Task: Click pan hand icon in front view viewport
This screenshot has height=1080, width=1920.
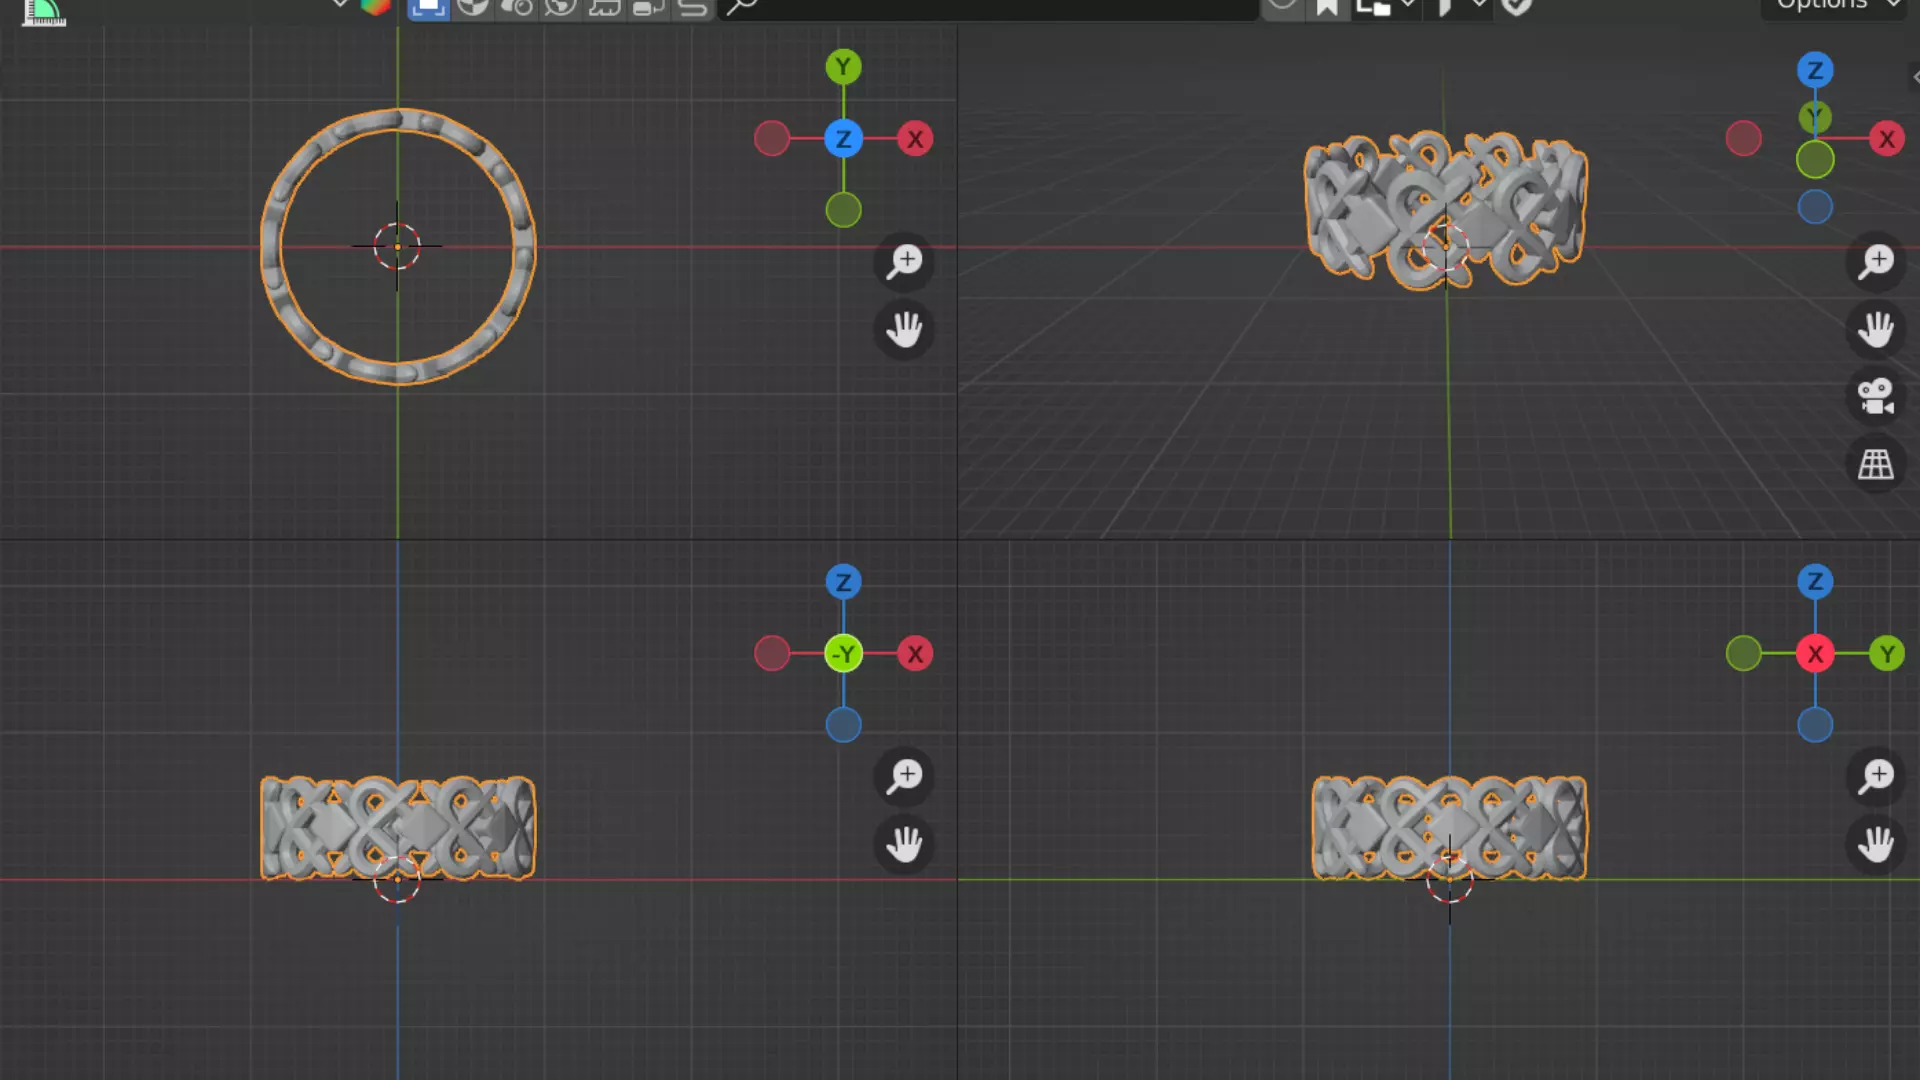Action: (904, 844)
